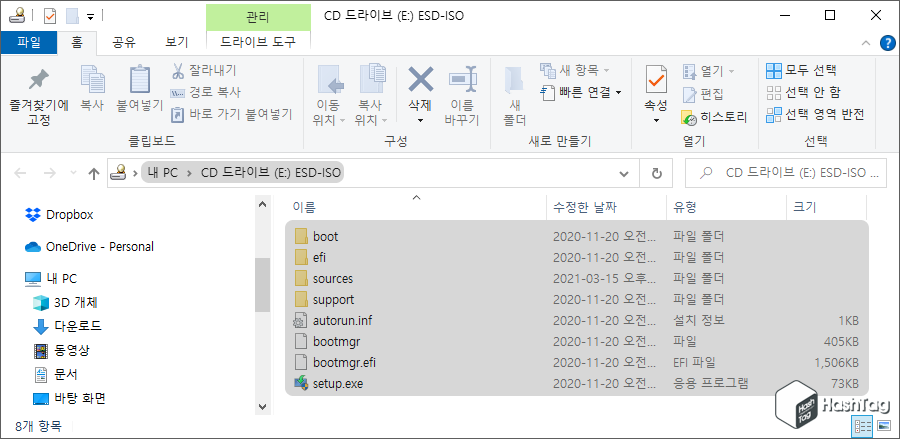Select the efi folder
The height and width of the screenshot is (439, 900).
pyautogui.click(x=577, y=257)
